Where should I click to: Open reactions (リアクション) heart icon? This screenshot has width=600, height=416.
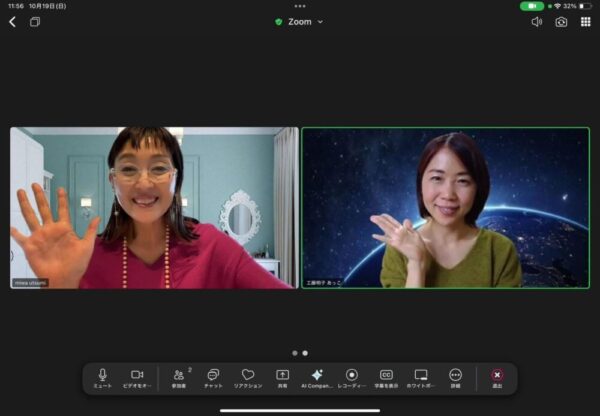pyautogui.click(x=248, y=375)
